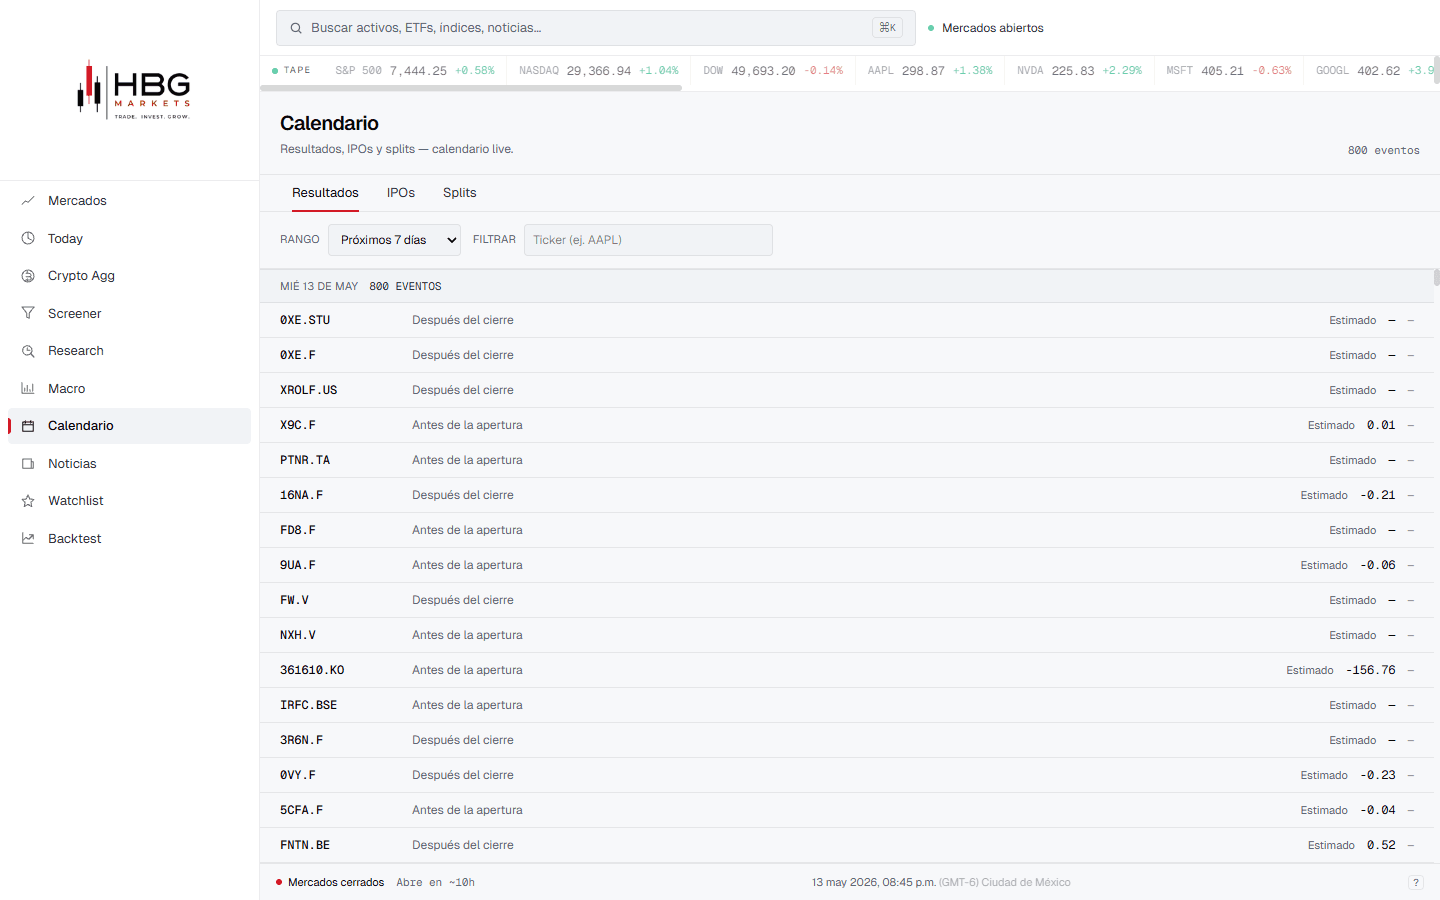Viewport: 1440px width, 900px height.
Task: Click the HBG Markets logo
Action: tap(134, 90)
